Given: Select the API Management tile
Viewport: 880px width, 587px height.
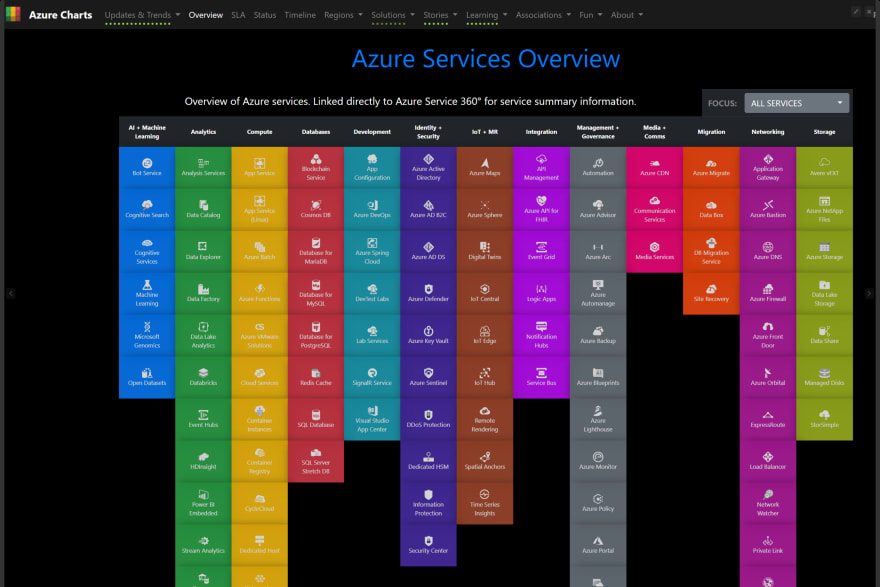Looking at the screenshot, I should click(x=541, y=167).
